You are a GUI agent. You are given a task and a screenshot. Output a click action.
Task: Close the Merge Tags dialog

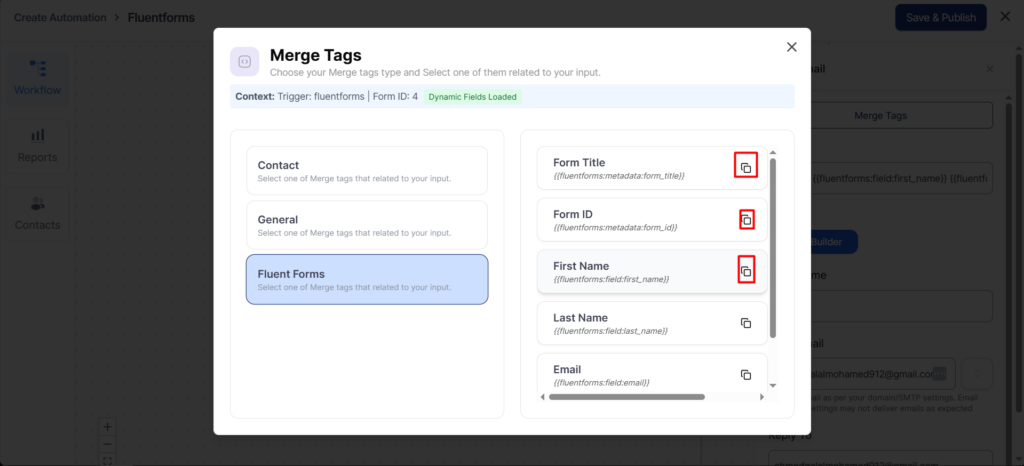[x=792, y=47]
